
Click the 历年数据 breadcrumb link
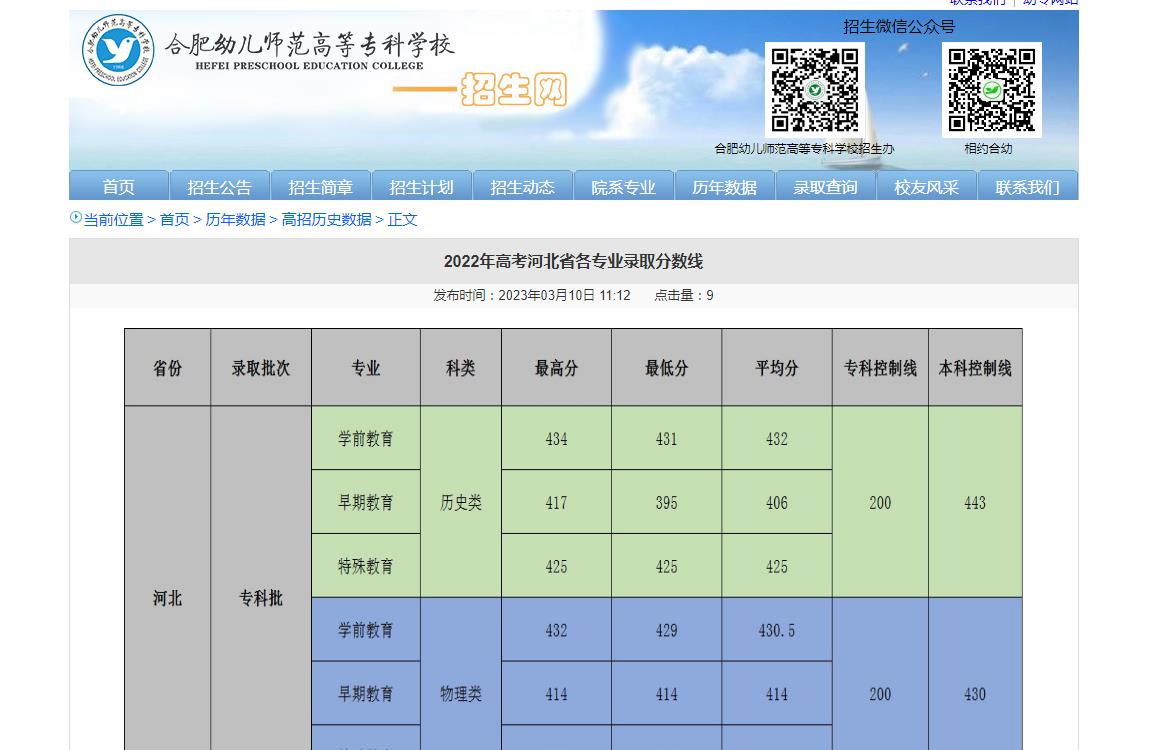click(x=235, y=219)
